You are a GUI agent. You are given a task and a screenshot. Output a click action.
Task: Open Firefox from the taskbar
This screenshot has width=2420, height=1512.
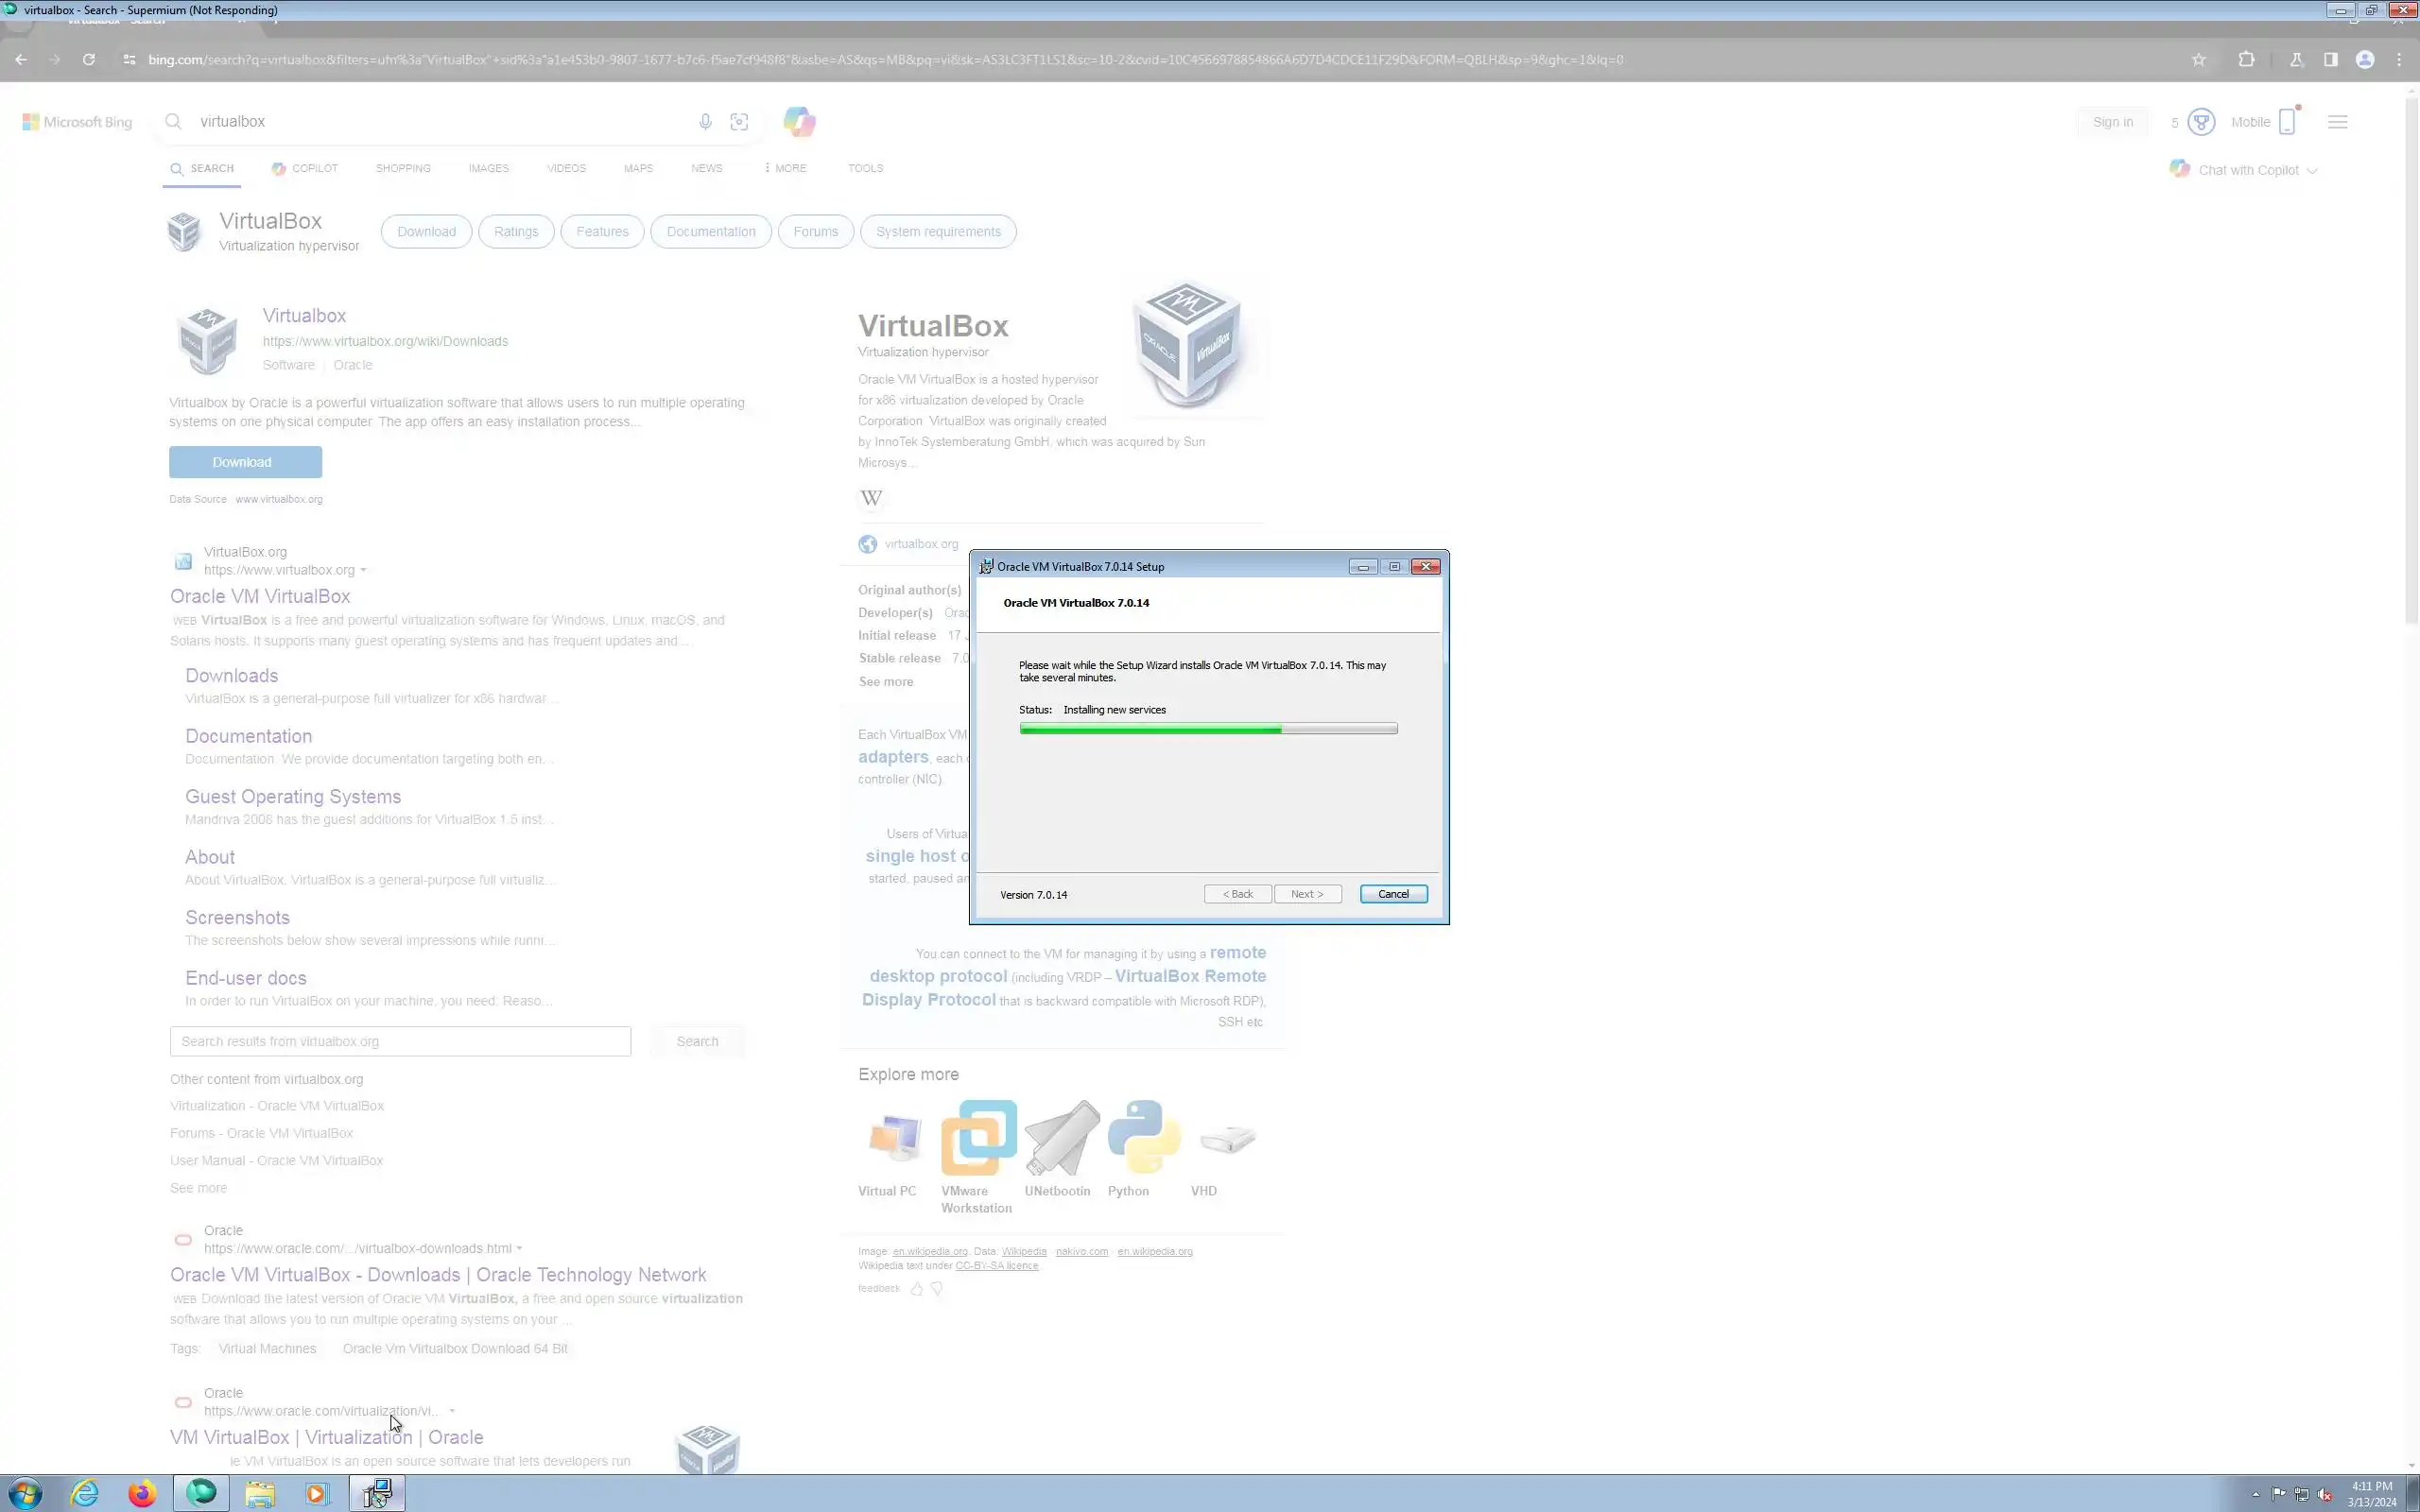click(x=142, y=1493)
